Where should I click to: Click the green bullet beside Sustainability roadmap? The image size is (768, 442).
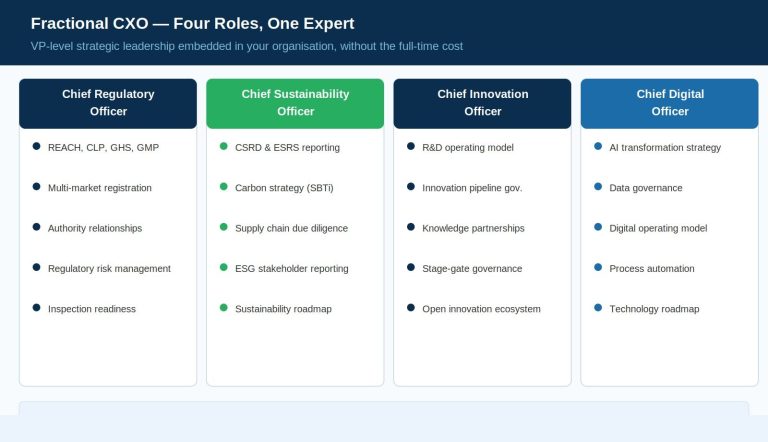pyautogui.click(x=224, y=308)
